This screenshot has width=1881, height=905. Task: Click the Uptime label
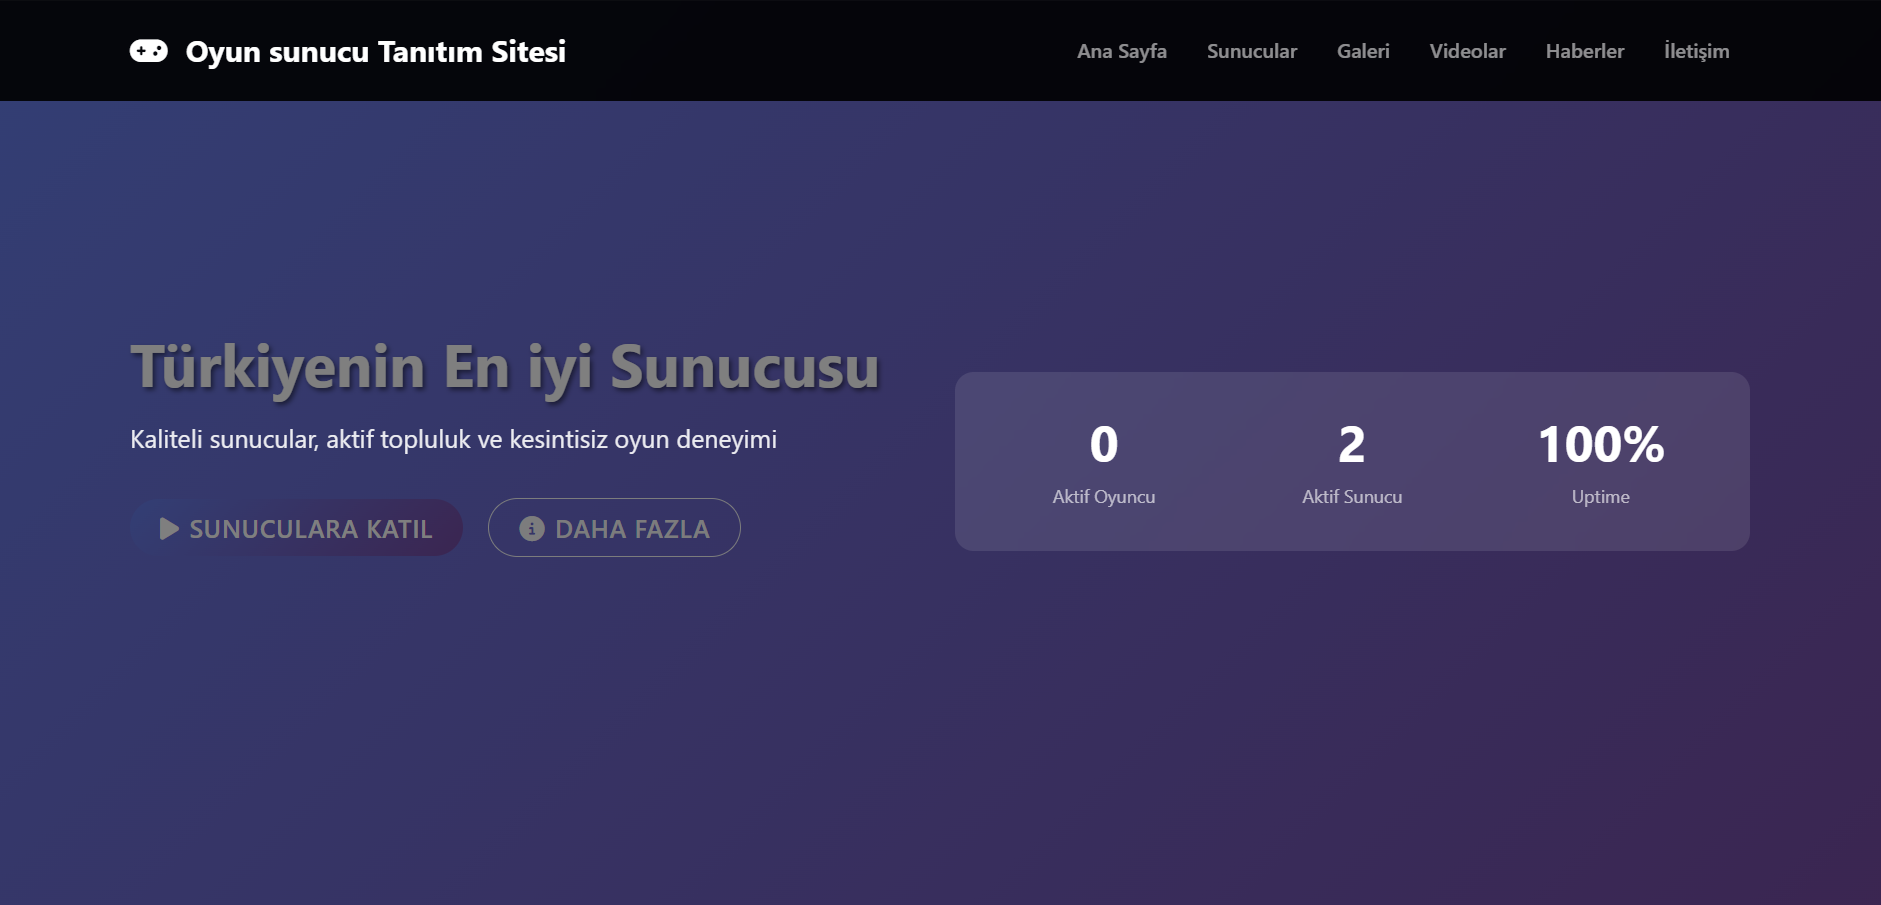[1601, 497]
